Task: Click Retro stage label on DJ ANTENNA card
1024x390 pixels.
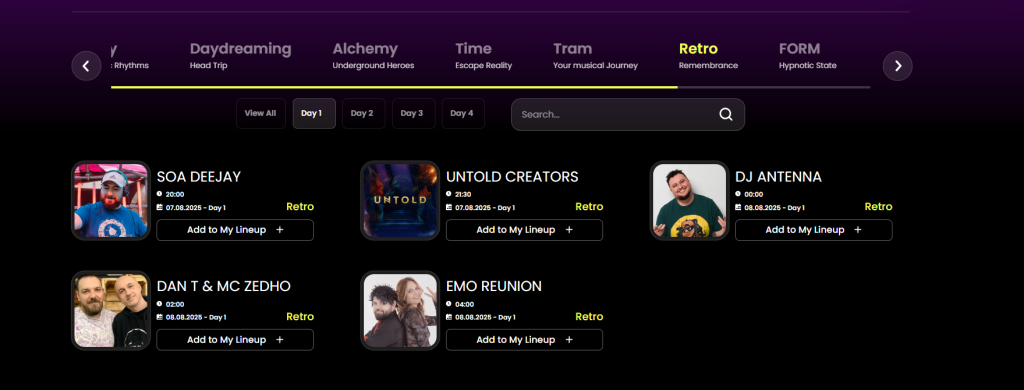Action: pos(878,207)
